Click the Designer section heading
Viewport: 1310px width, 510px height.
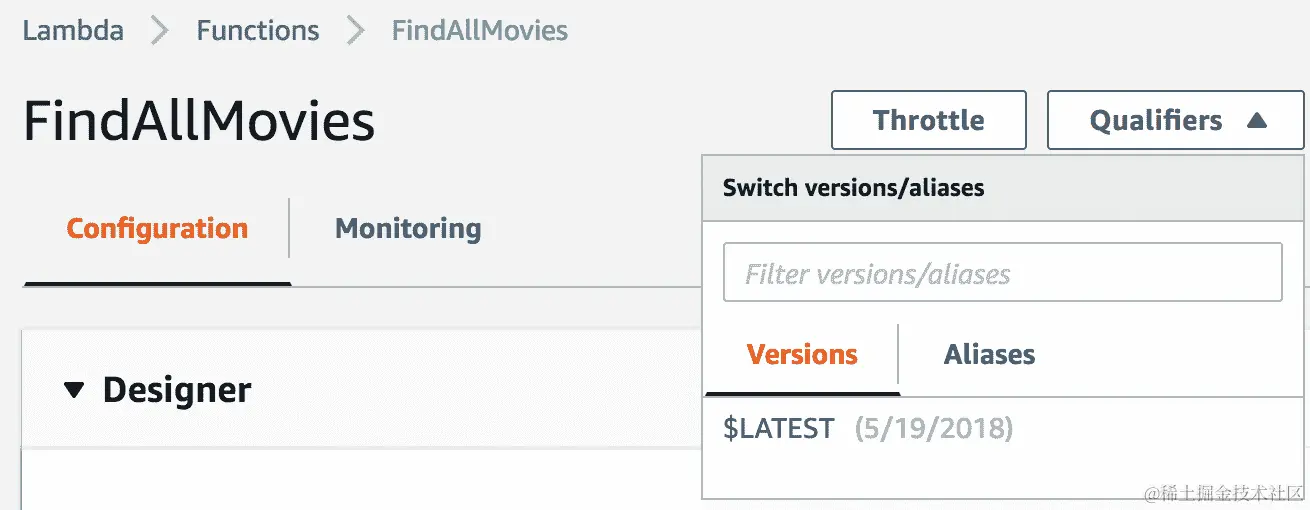coord(176,390)
